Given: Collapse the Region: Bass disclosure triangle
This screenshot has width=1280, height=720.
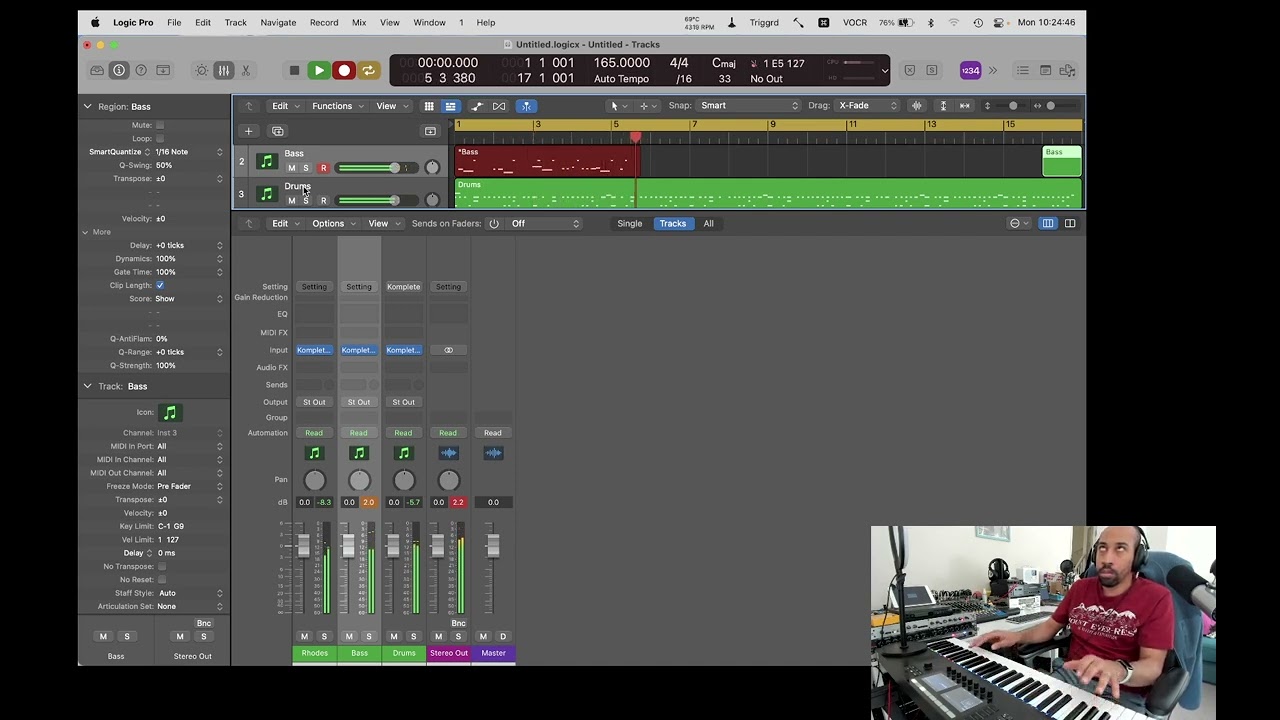Looking at the screenshot, I should click(87, 106).
